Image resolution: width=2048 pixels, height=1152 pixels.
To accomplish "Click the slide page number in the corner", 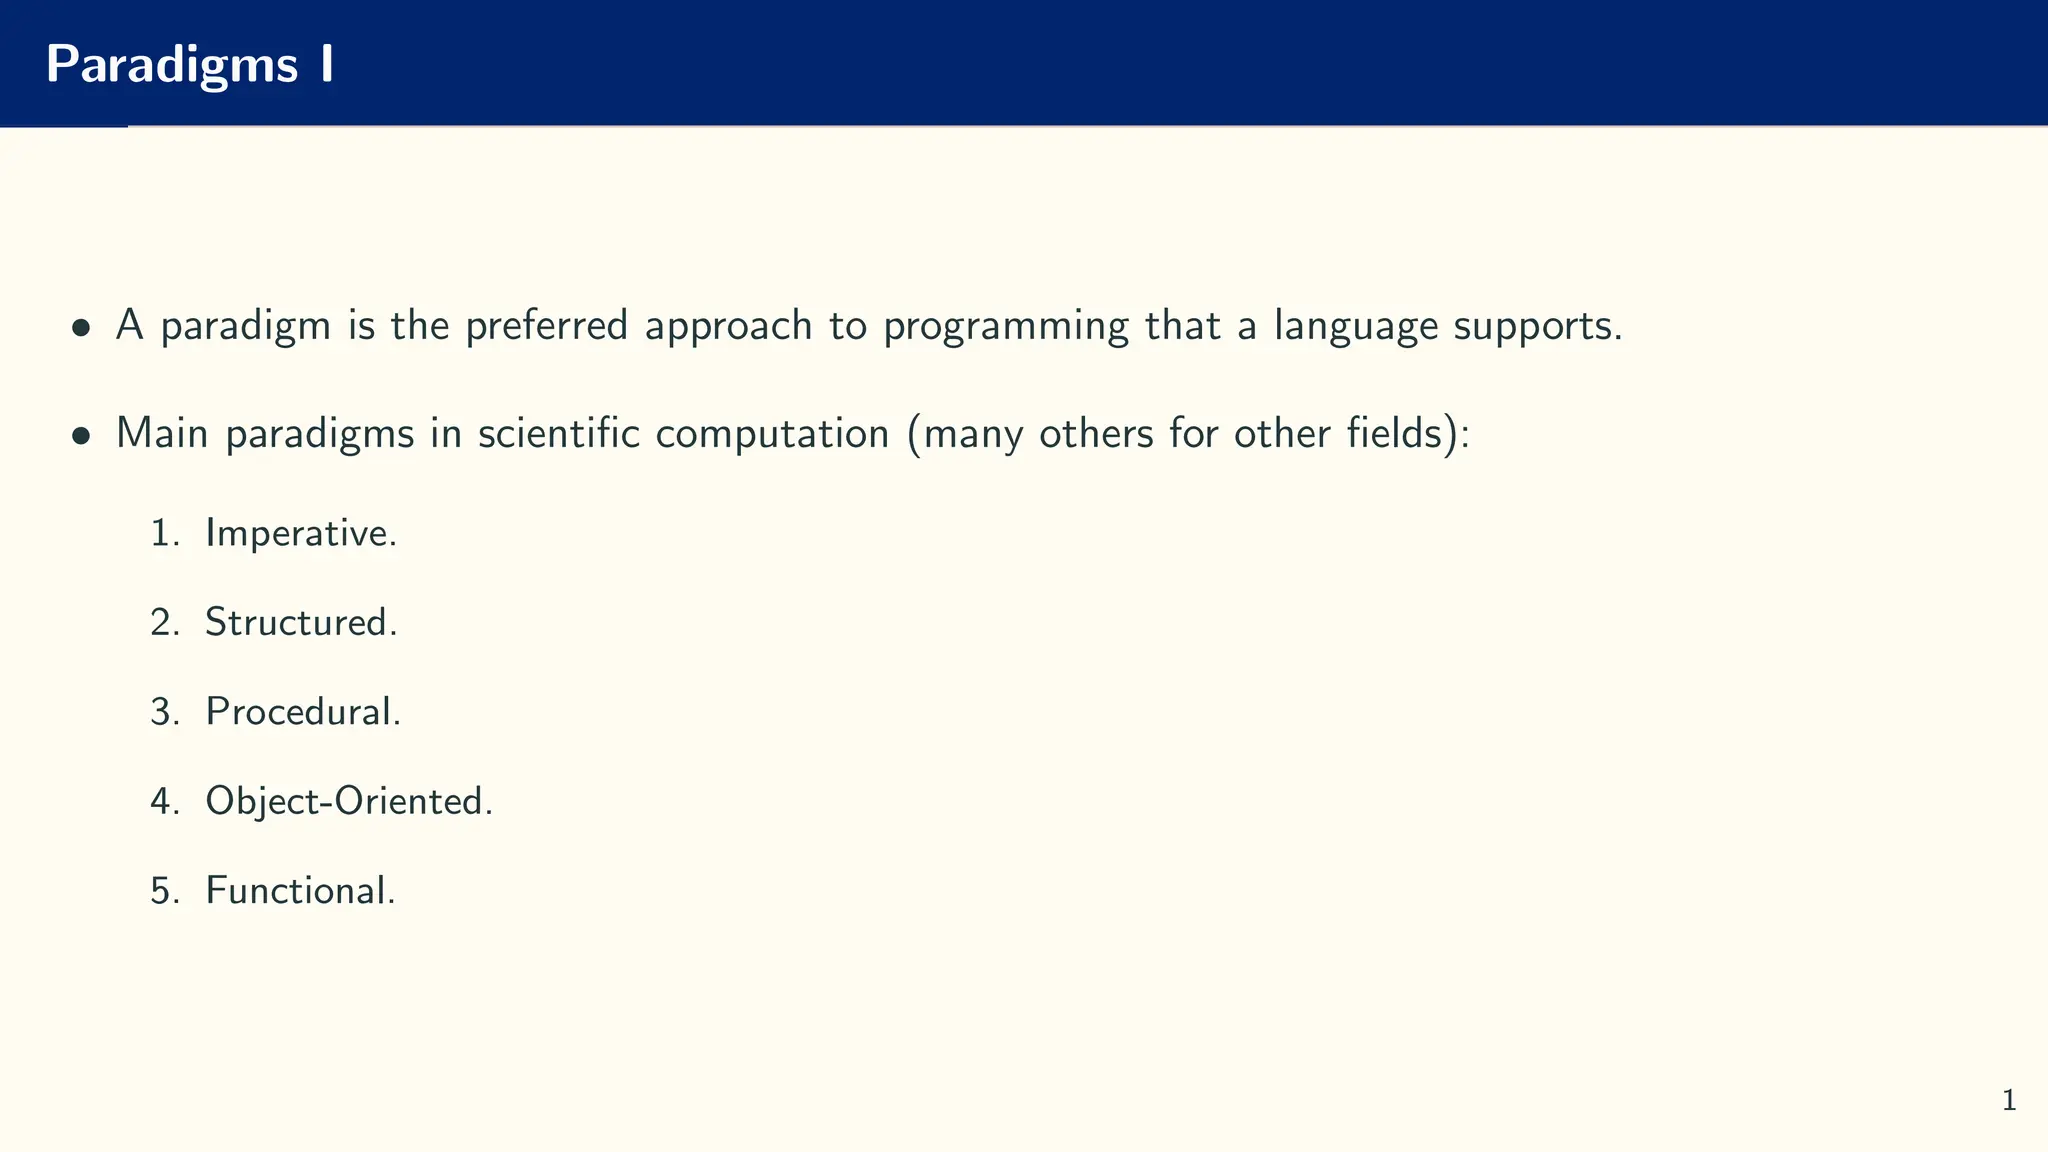I will [x=2009, y=1101].
